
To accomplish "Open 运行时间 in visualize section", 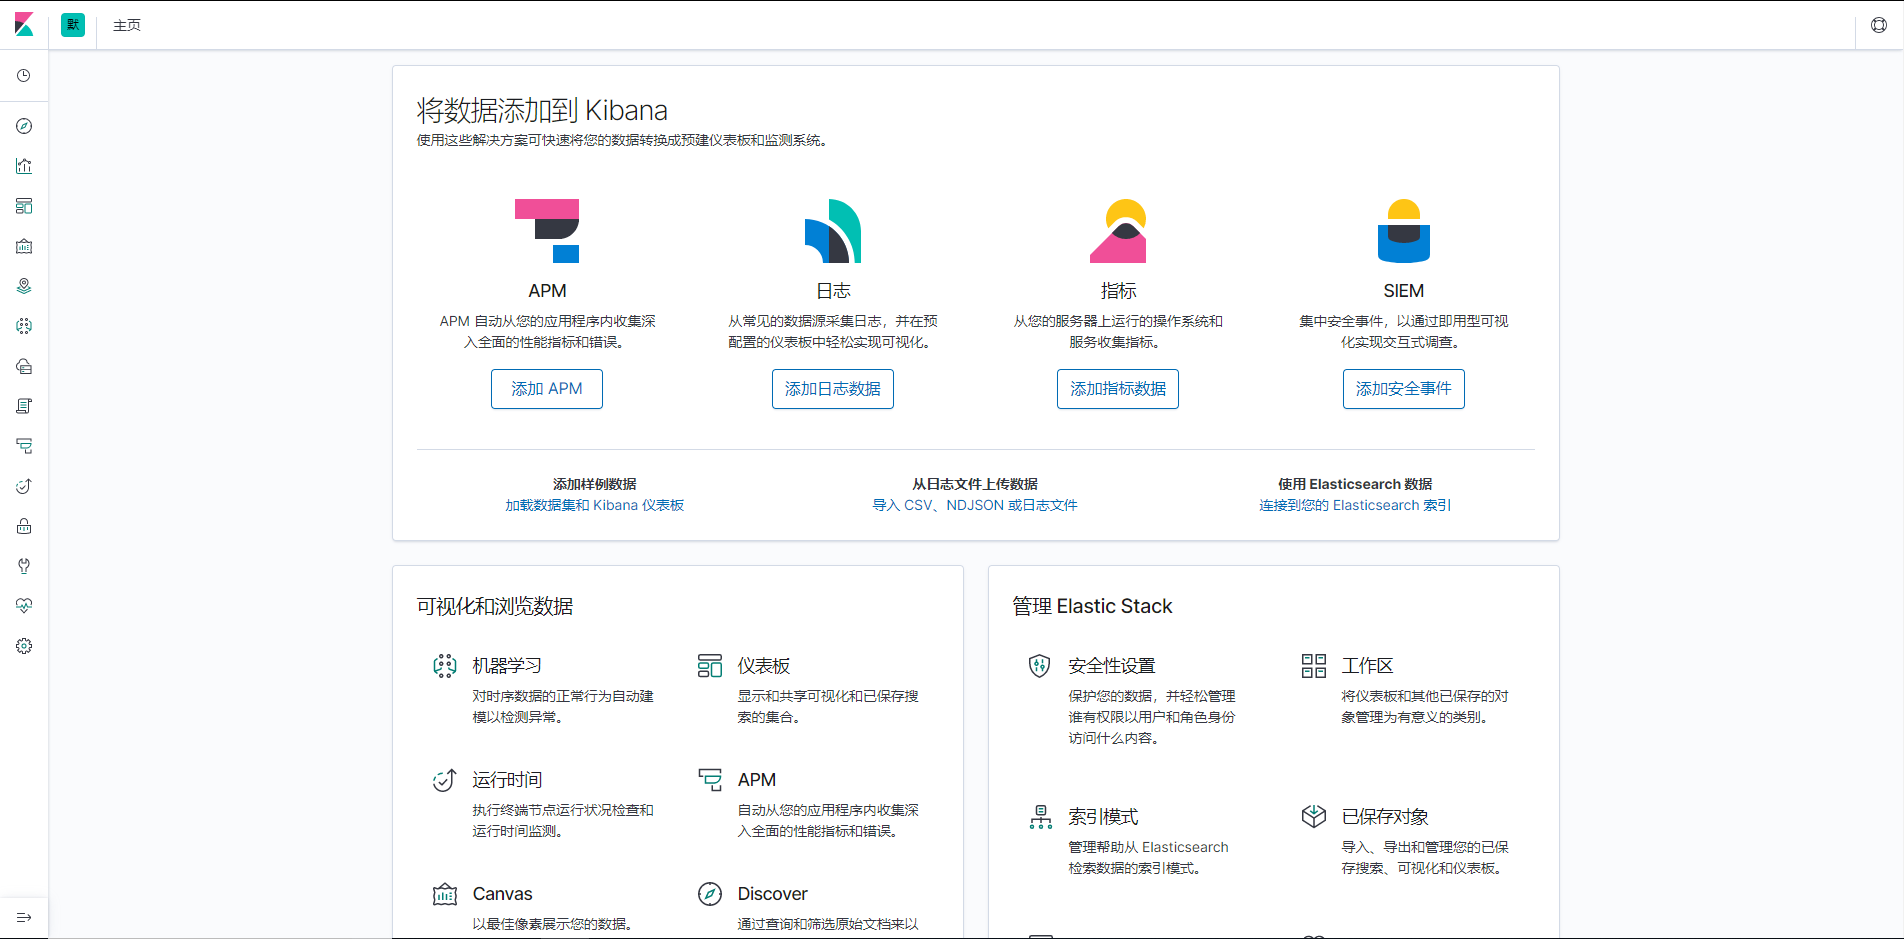I will [507, 780].
